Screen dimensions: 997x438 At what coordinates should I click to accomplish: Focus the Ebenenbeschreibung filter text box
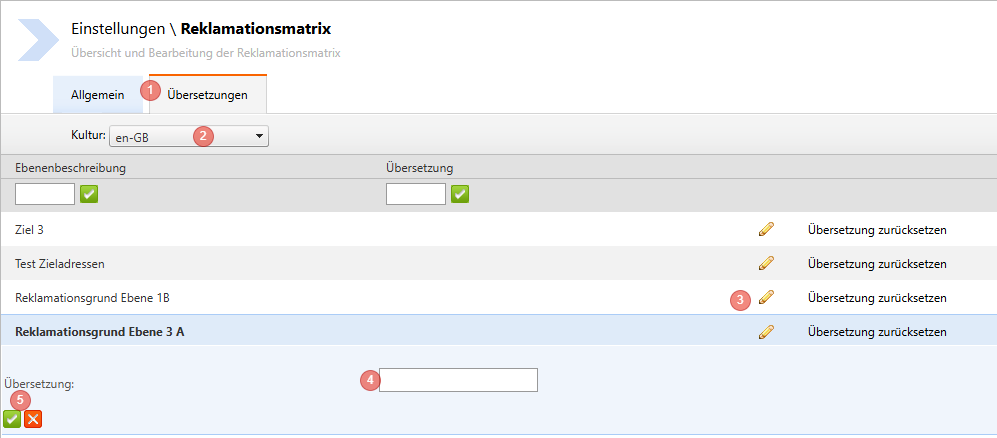pyautogui.click(x=45, y=194)
